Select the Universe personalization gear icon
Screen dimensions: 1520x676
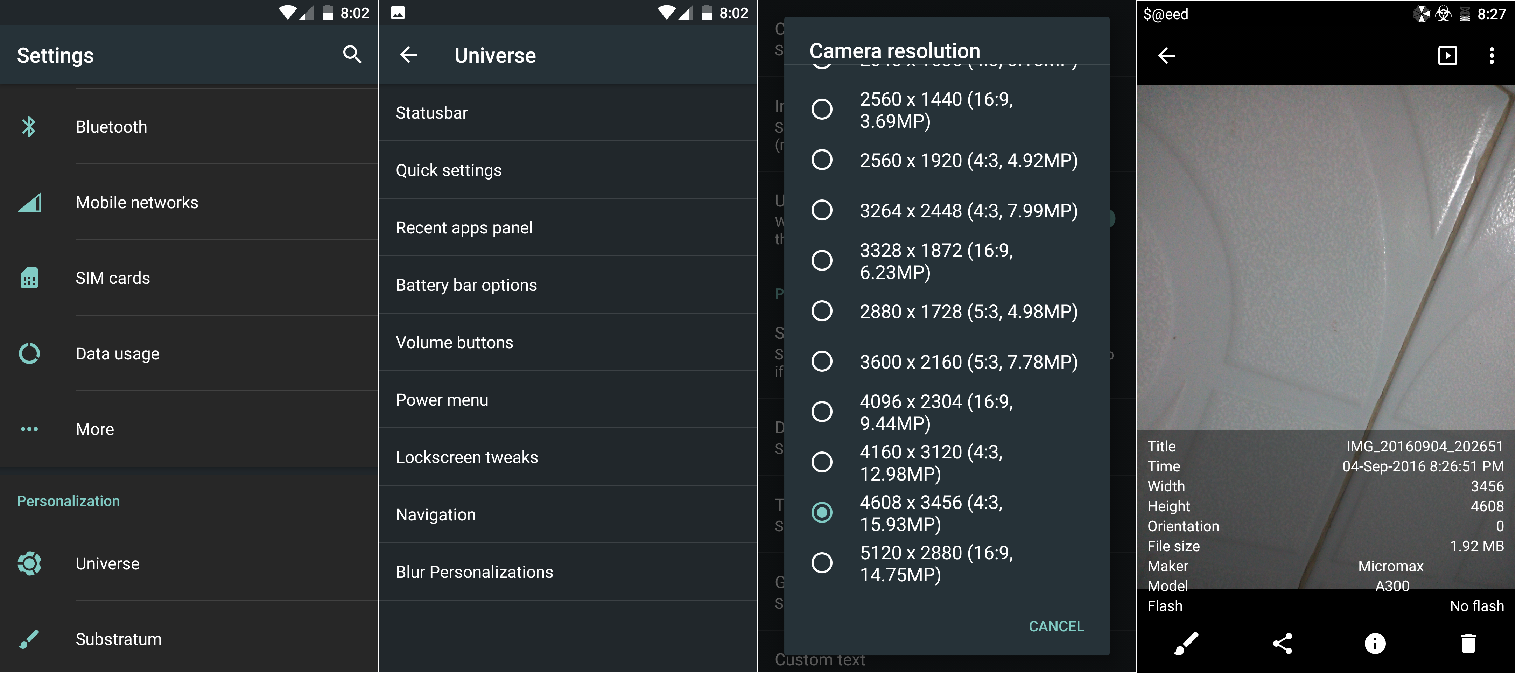pos(29,563)
